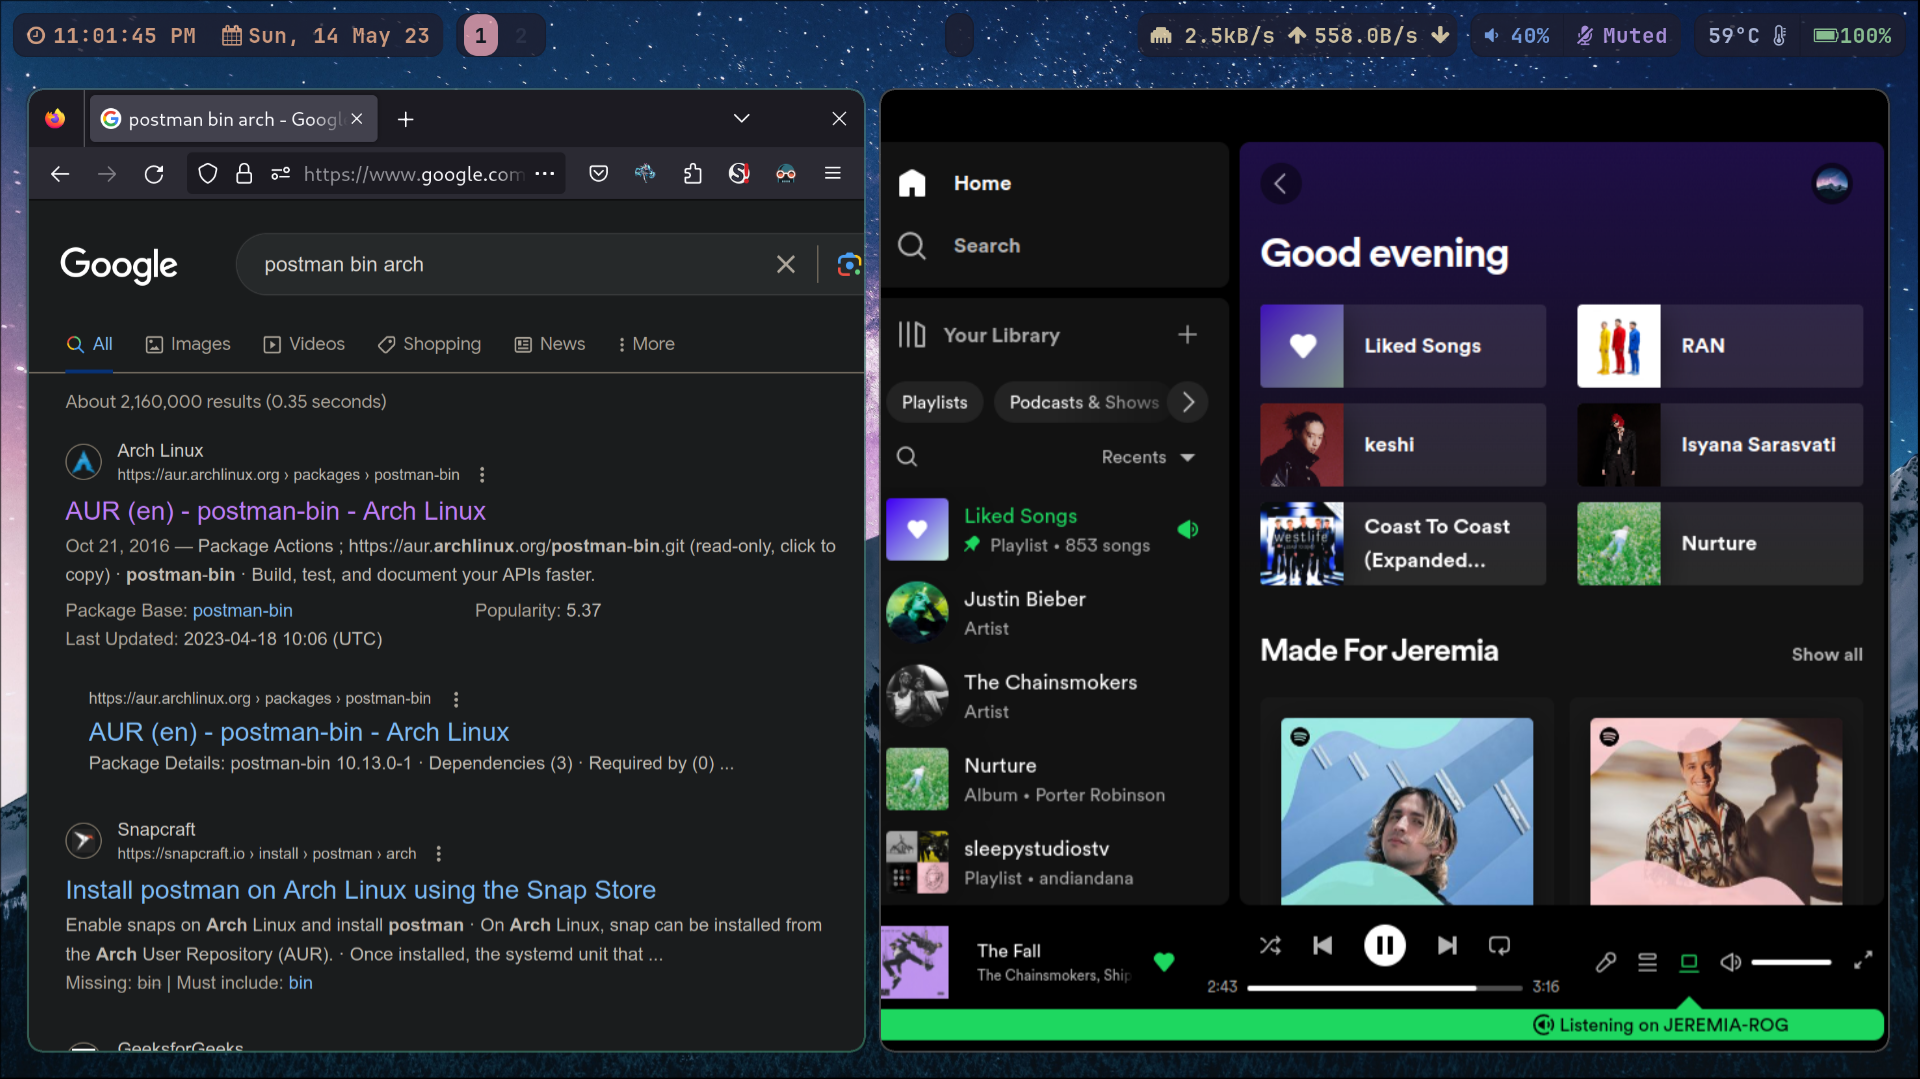Expand Google More search filters
The height and width of the screenshot is (1079, 1920).
pyautogui.click(x=646, y=344)
